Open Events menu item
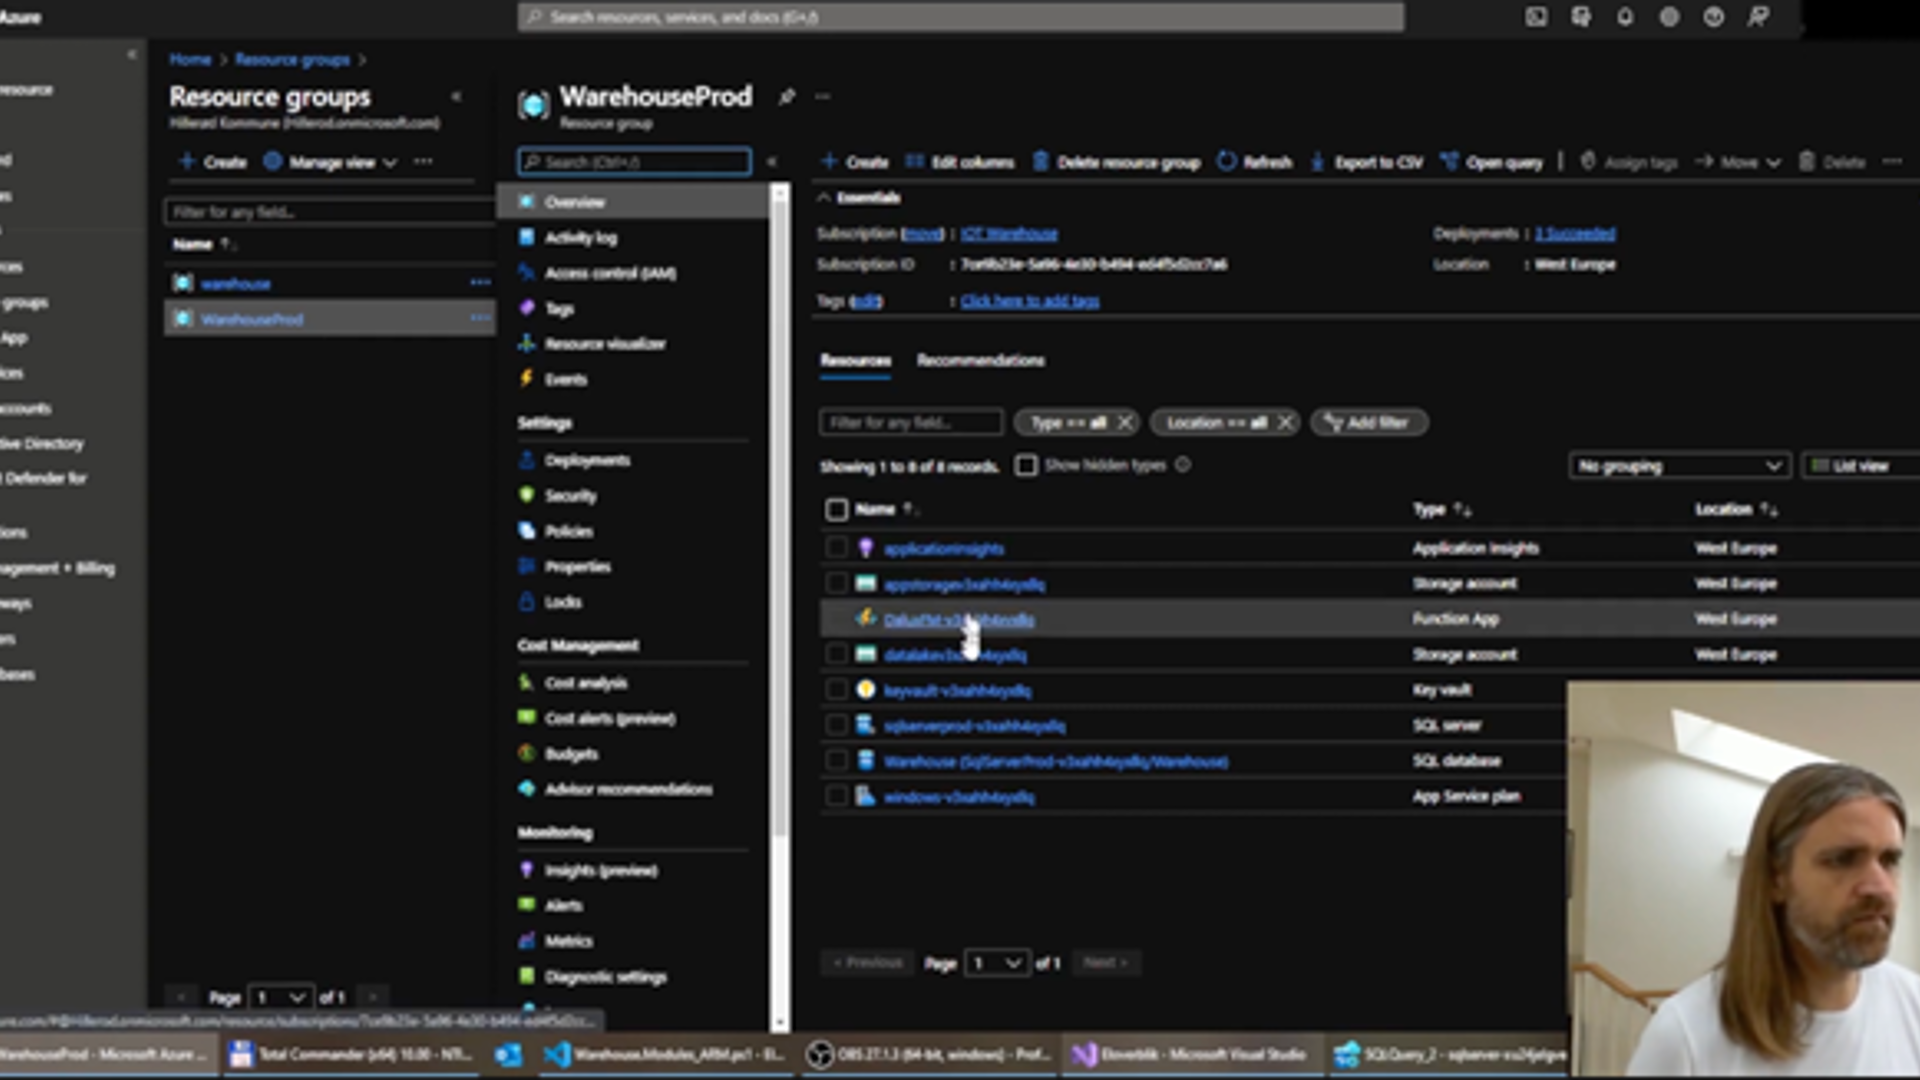 click(x=565, y=379)
